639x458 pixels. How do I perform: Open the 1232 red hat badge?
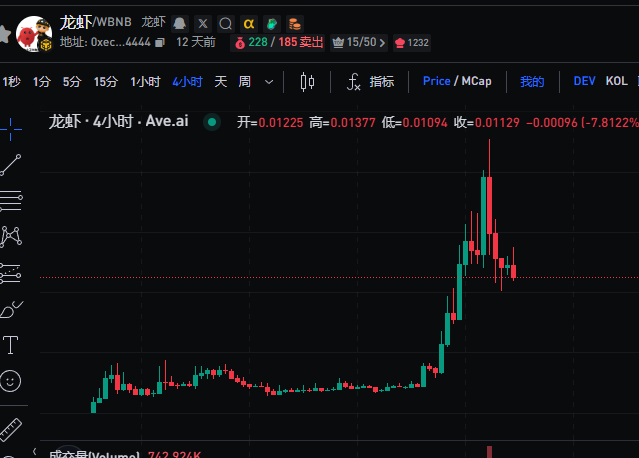(412, 42)
